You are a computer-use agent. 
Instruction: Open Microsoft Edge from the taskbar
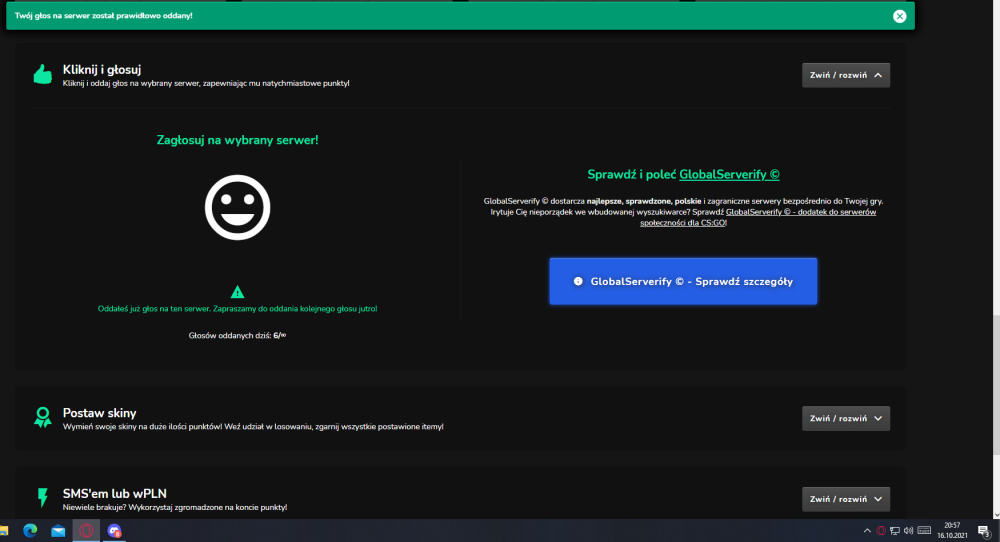[x=30, y=531]
